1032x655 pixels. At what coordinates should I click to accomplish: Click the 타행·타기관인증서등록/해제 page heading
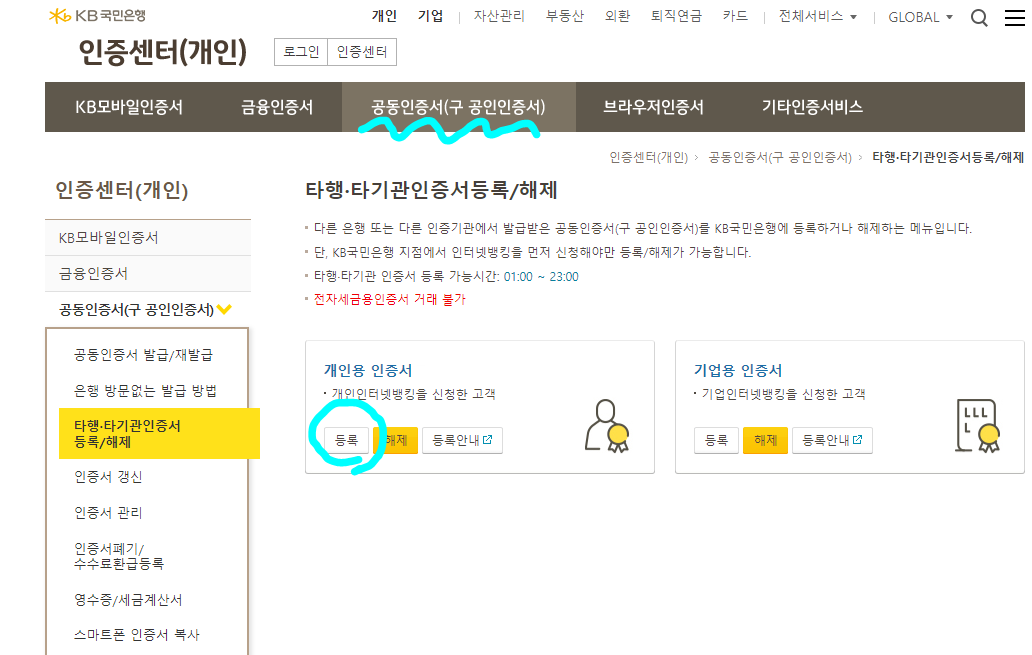pos(431,191)
